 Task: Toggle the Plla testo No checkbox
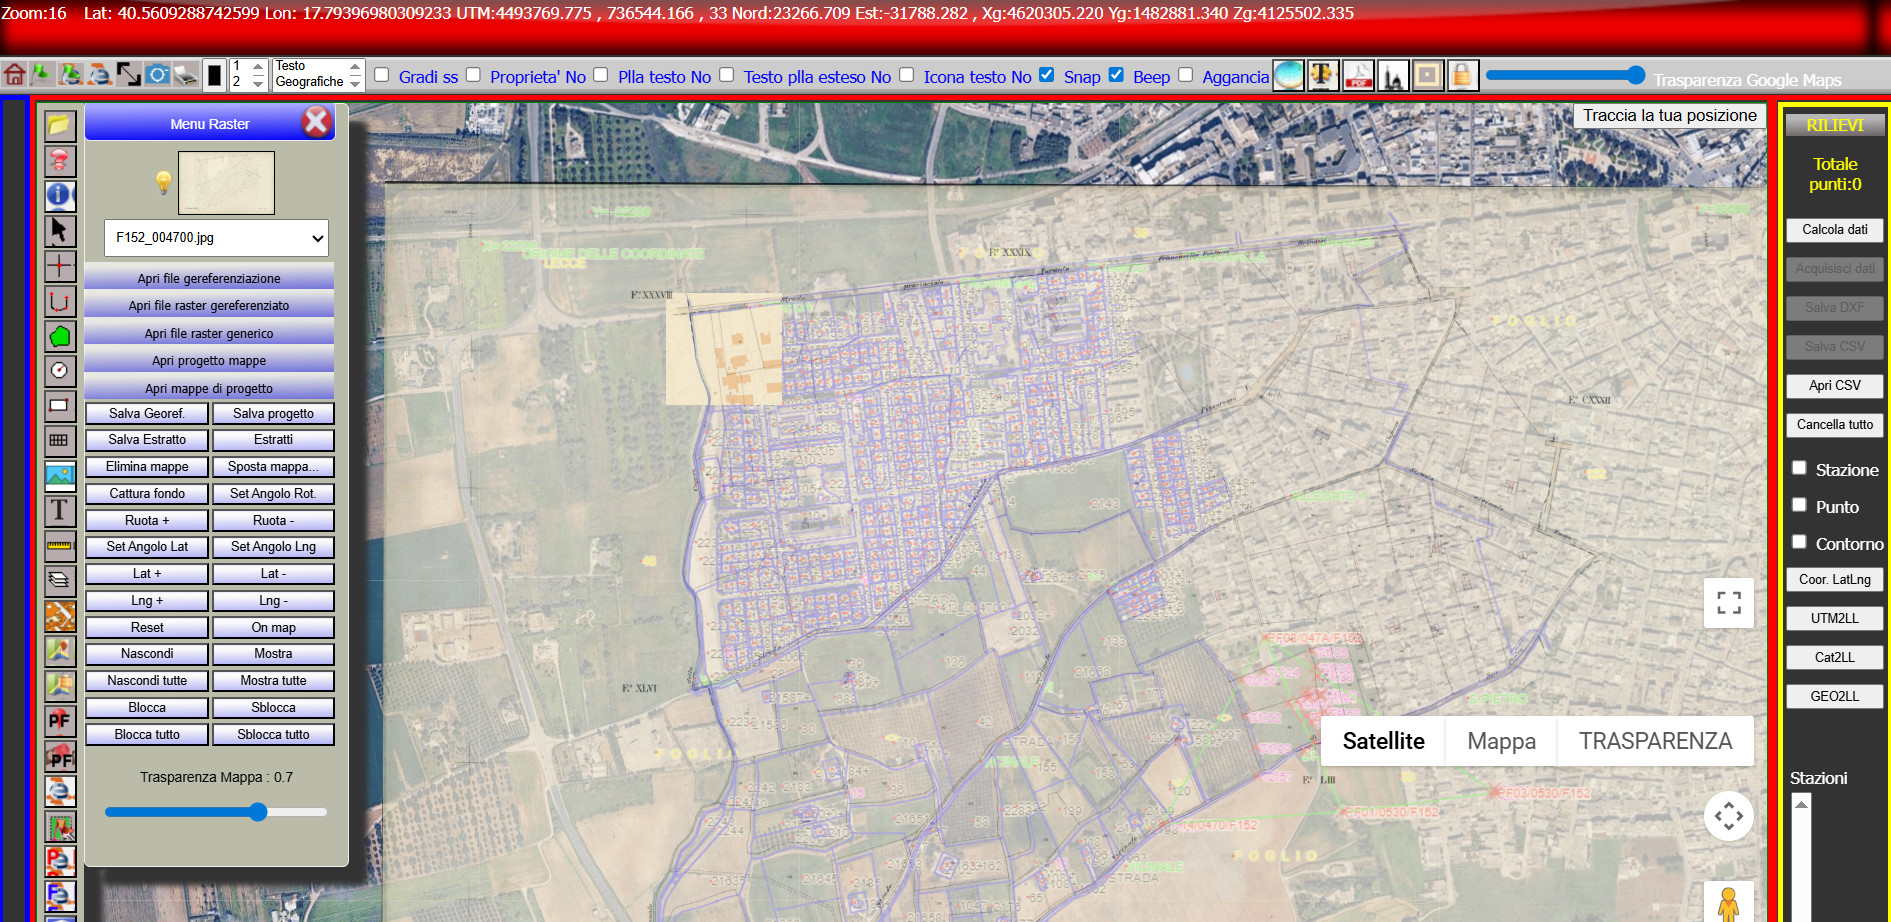tap(600, 75)
